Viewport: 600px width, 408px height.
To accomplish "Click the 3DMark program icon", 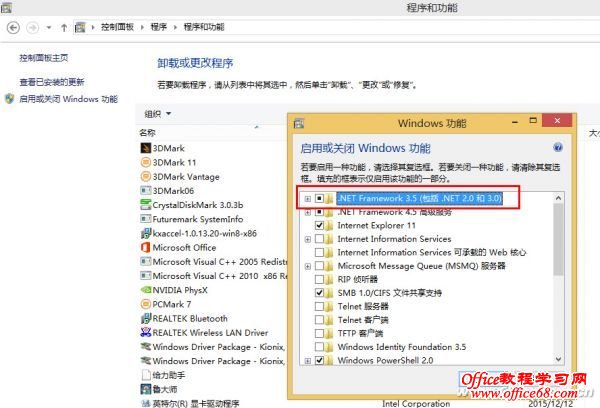I will pos(145,148).
